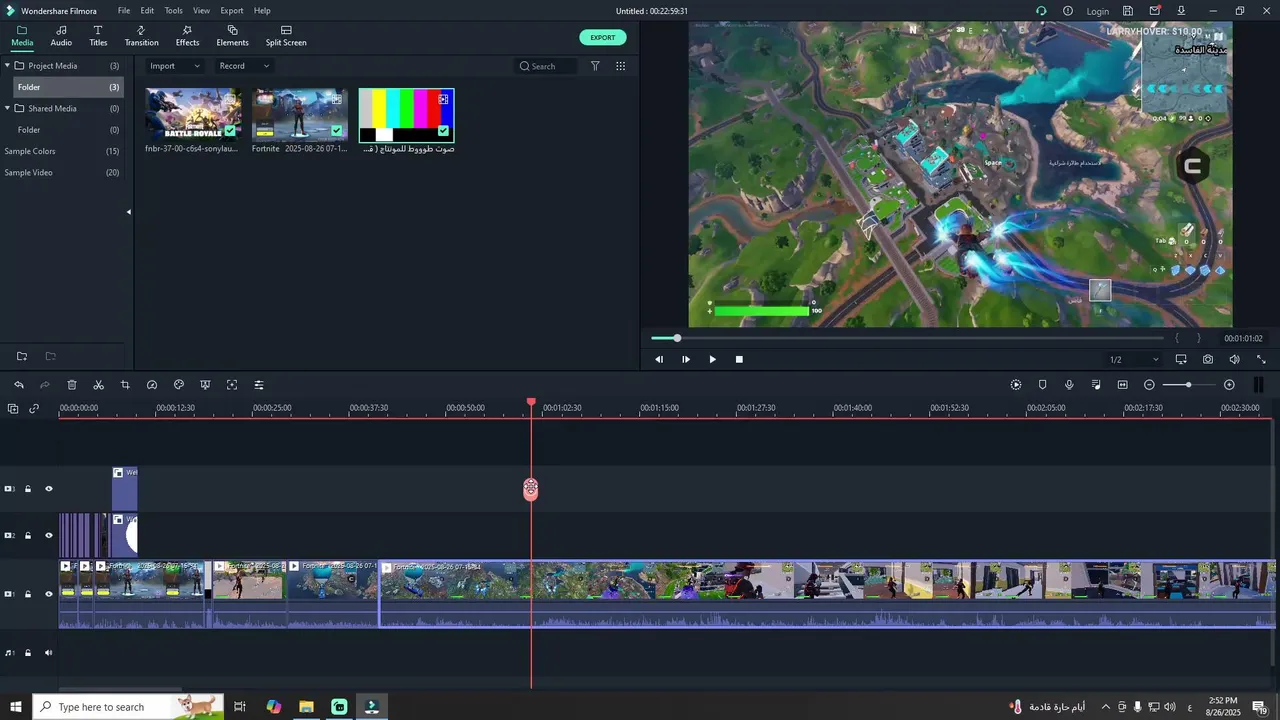1280x720 pixels.
Task: Click the media Search field
Action: coord(546,66)
